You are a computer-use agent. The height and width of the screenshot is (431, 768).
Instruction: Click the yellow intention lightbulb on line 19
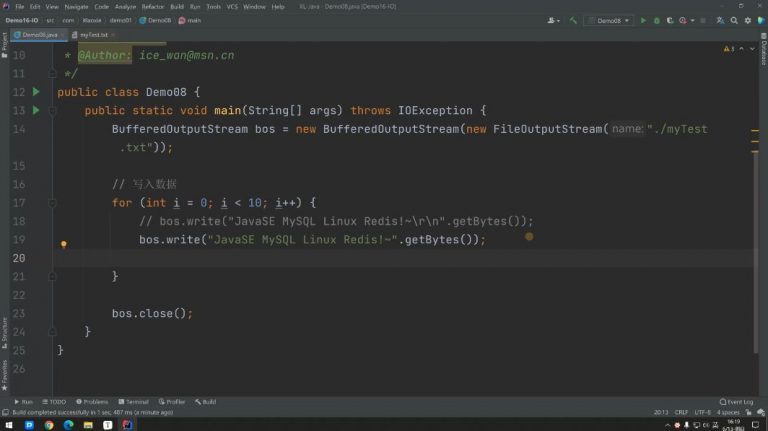[63, 243]
